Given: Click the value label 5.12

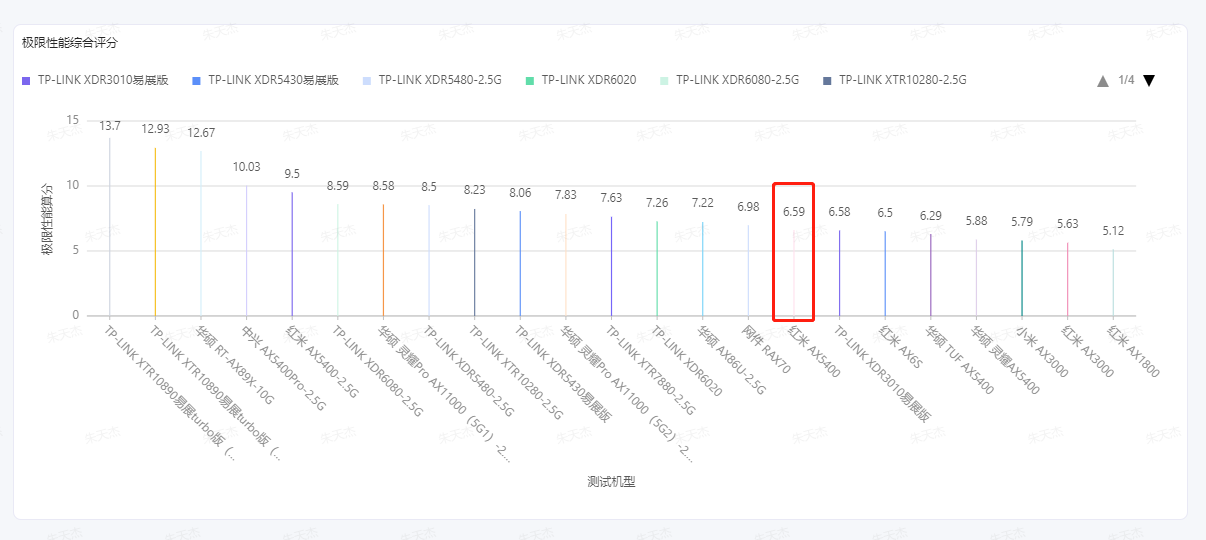Looking at the screenshot, I should coord(1113,231).
